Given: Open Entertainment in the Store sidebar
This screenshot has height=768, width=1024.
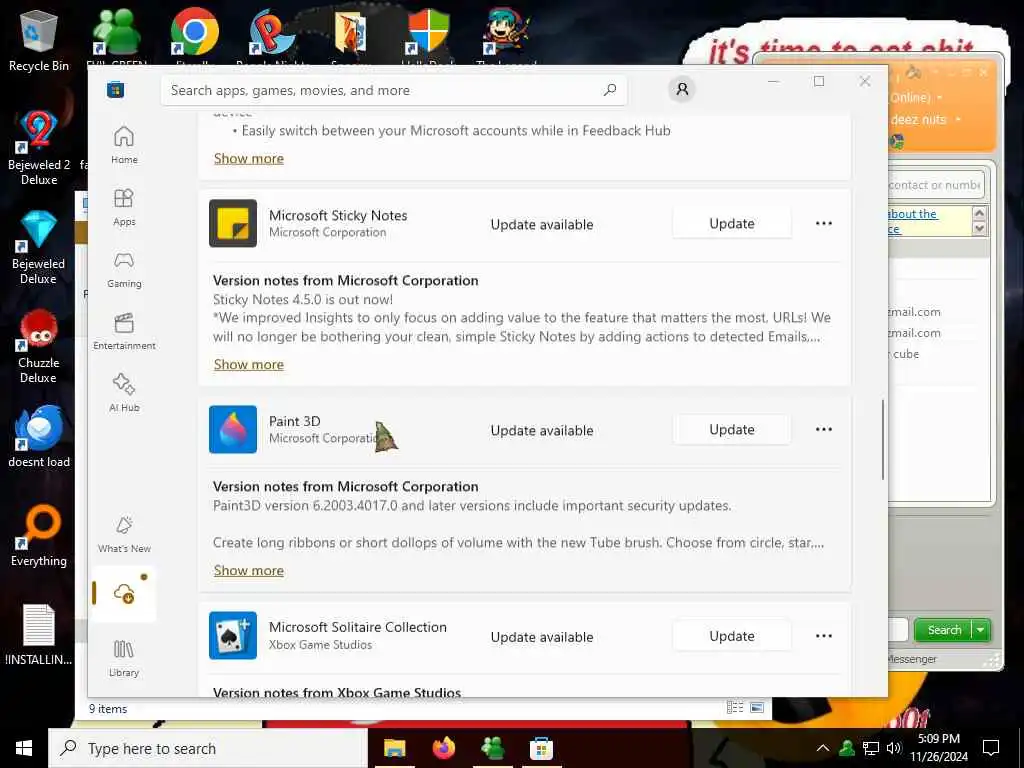Looking at the screenshot, I should (124, 331).
